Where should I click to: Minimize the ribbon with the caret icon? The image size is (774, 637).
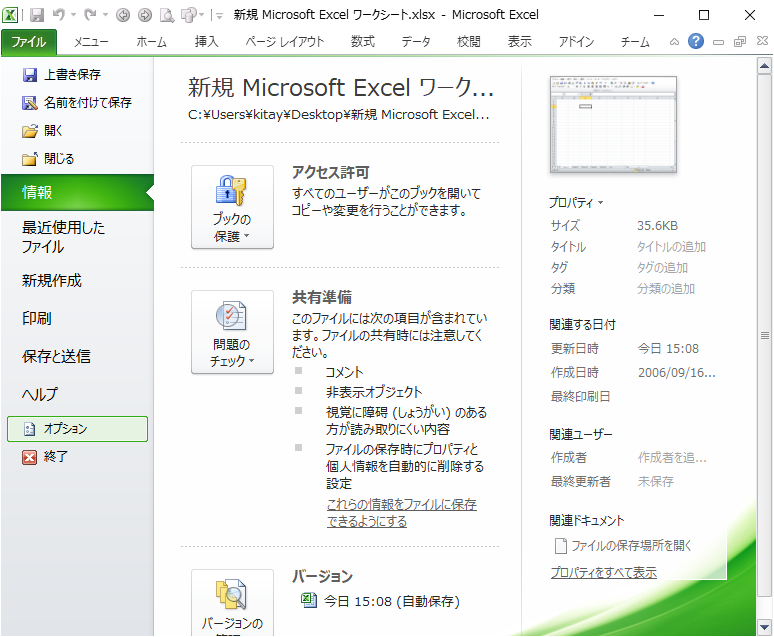coord(674,42)
